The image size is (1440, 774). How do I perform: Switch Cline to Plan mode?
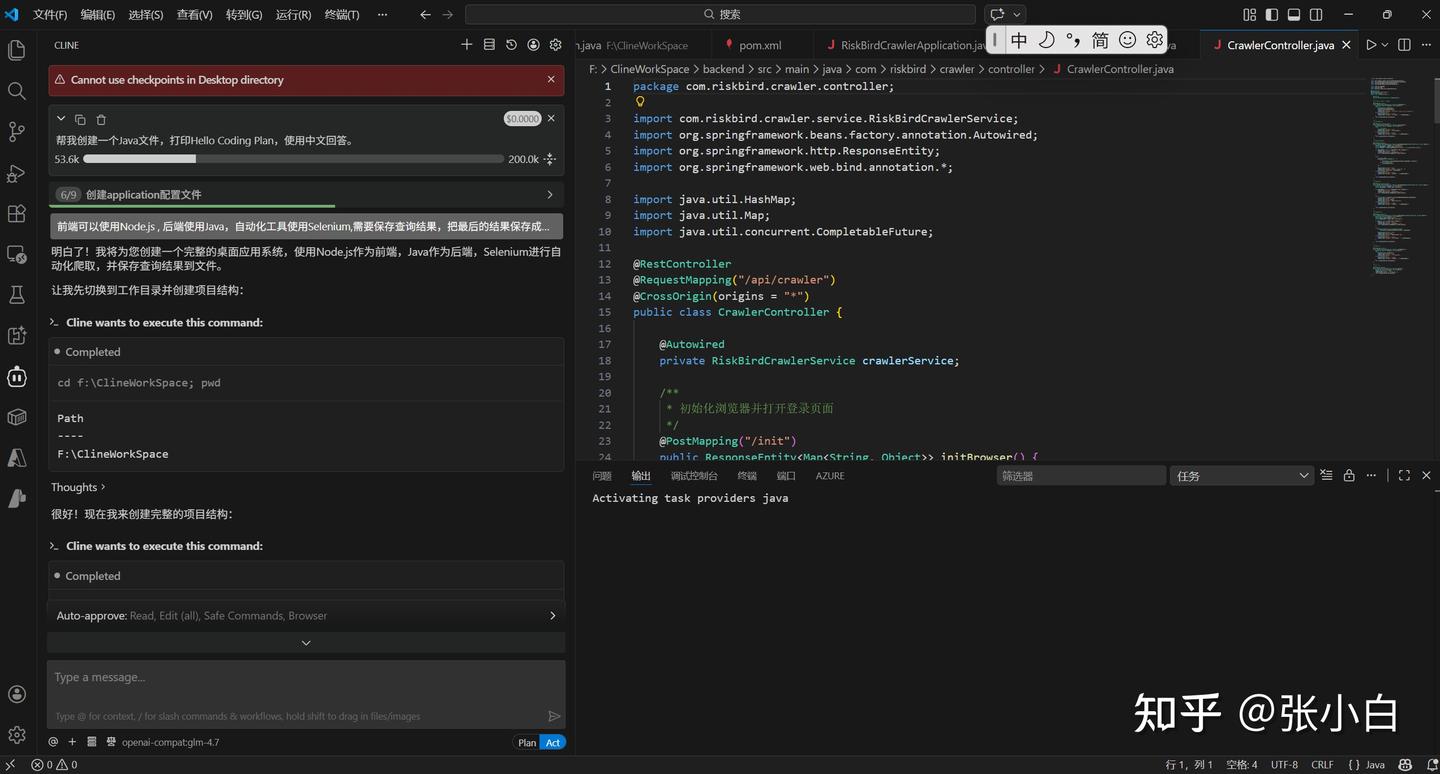point(527,742)
